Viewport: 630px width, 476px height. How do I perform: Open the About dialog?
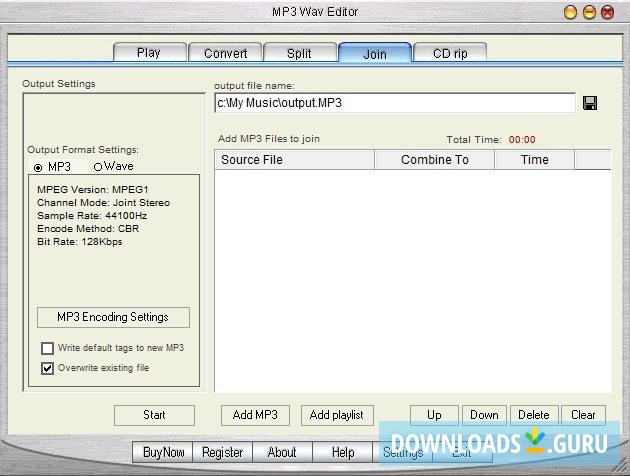tap(282, 452)
